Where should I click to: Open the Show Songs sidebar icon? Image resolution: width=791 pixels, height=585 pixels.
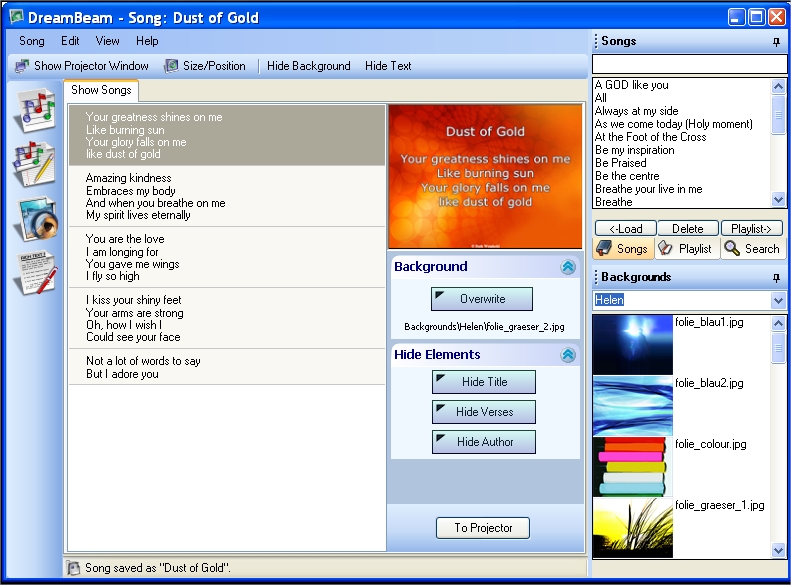click(35, 110)
